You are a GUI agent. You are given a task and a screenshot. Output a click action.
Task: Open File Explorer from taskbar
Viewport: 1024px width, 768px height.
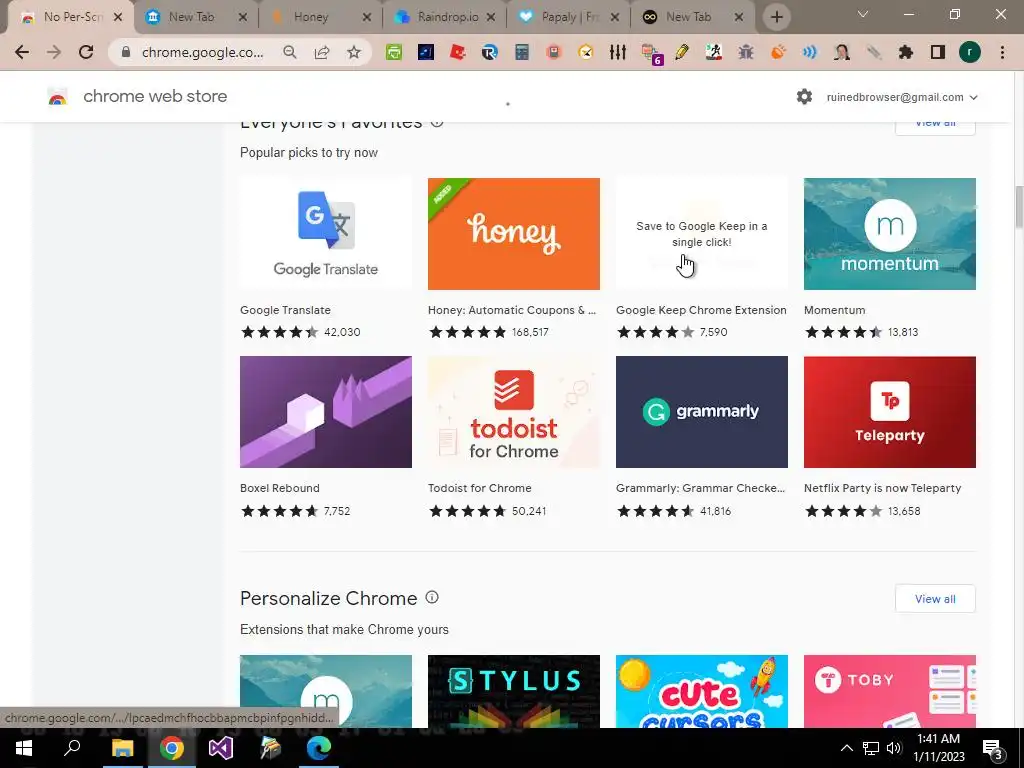click(122, 748)
